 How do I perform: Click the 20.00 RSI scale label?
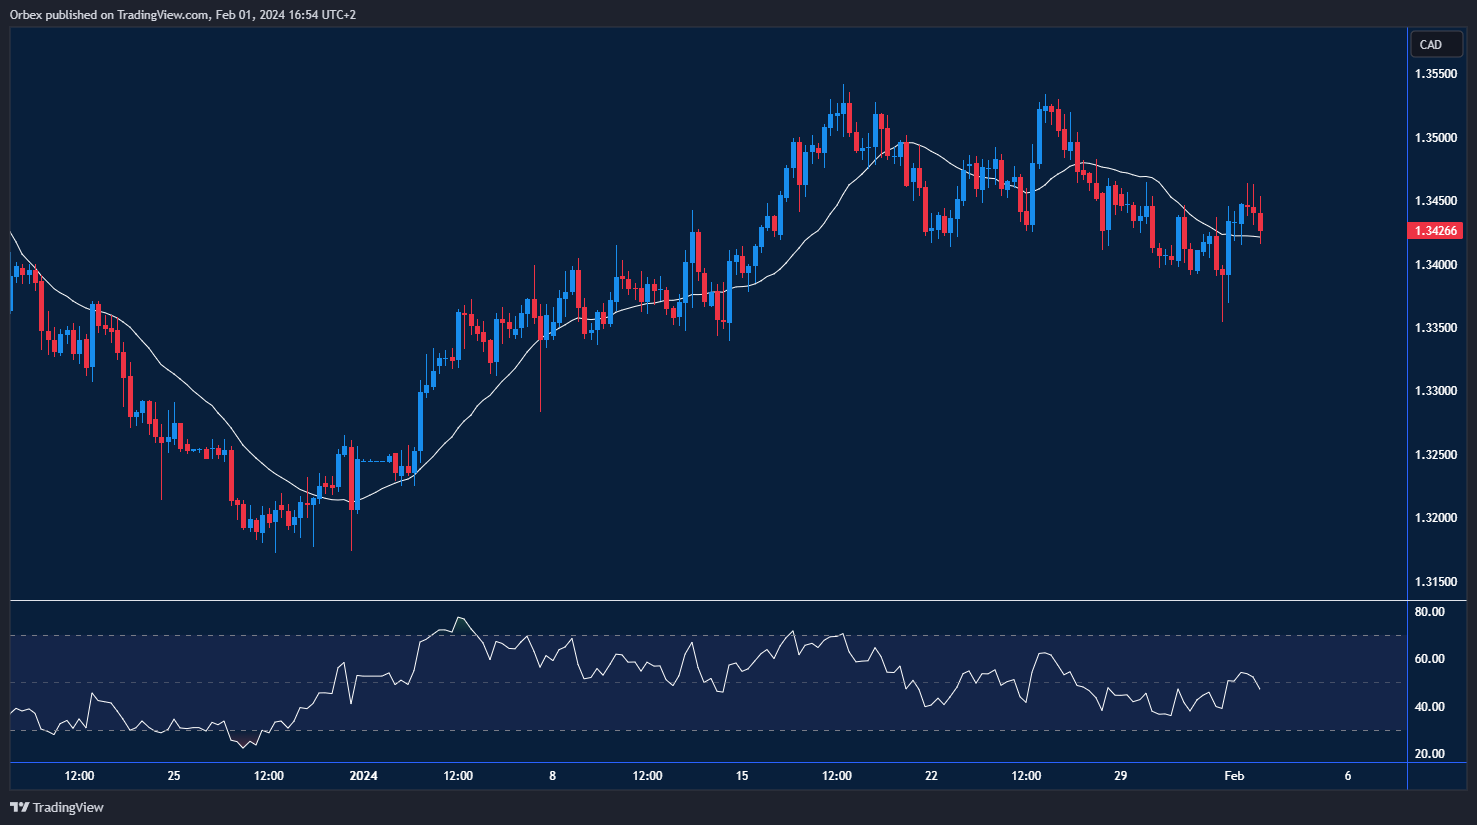[x=1430, y=754]
